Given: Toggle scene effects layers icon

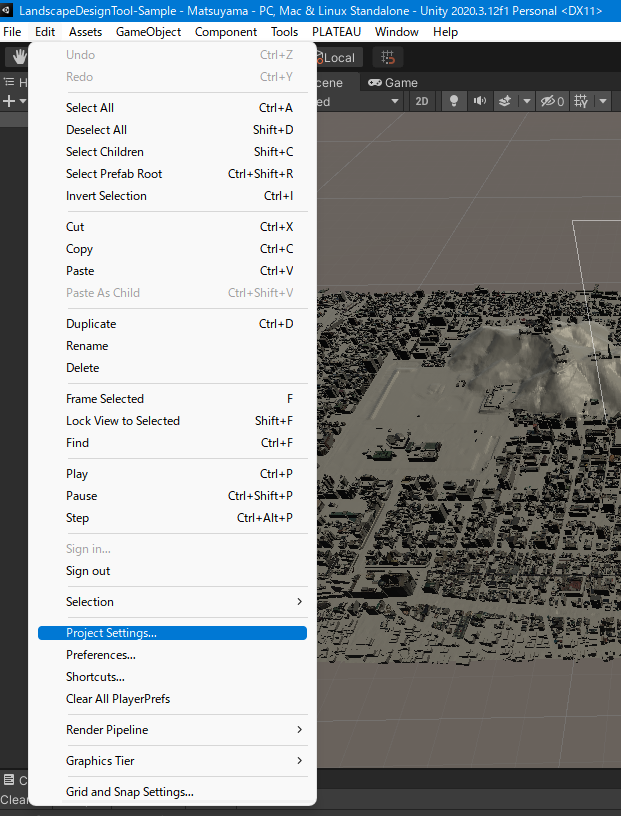Looking at the screenshot, I should tap(505, 101).
